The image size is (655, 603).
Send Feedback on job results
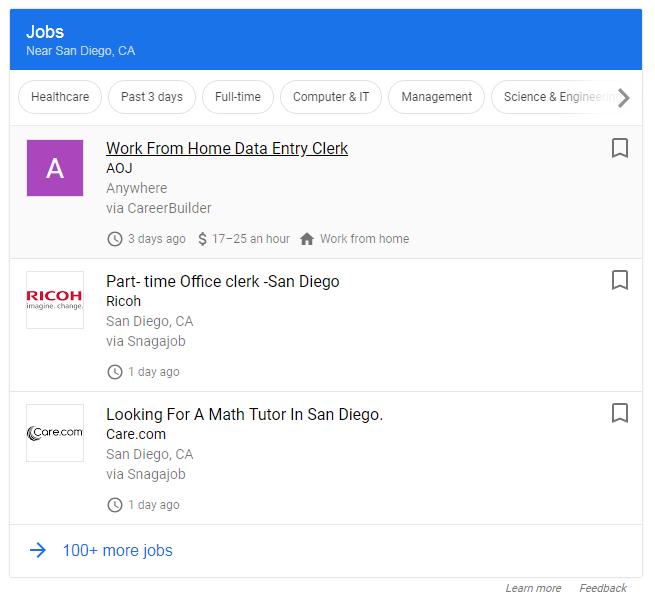603,588
